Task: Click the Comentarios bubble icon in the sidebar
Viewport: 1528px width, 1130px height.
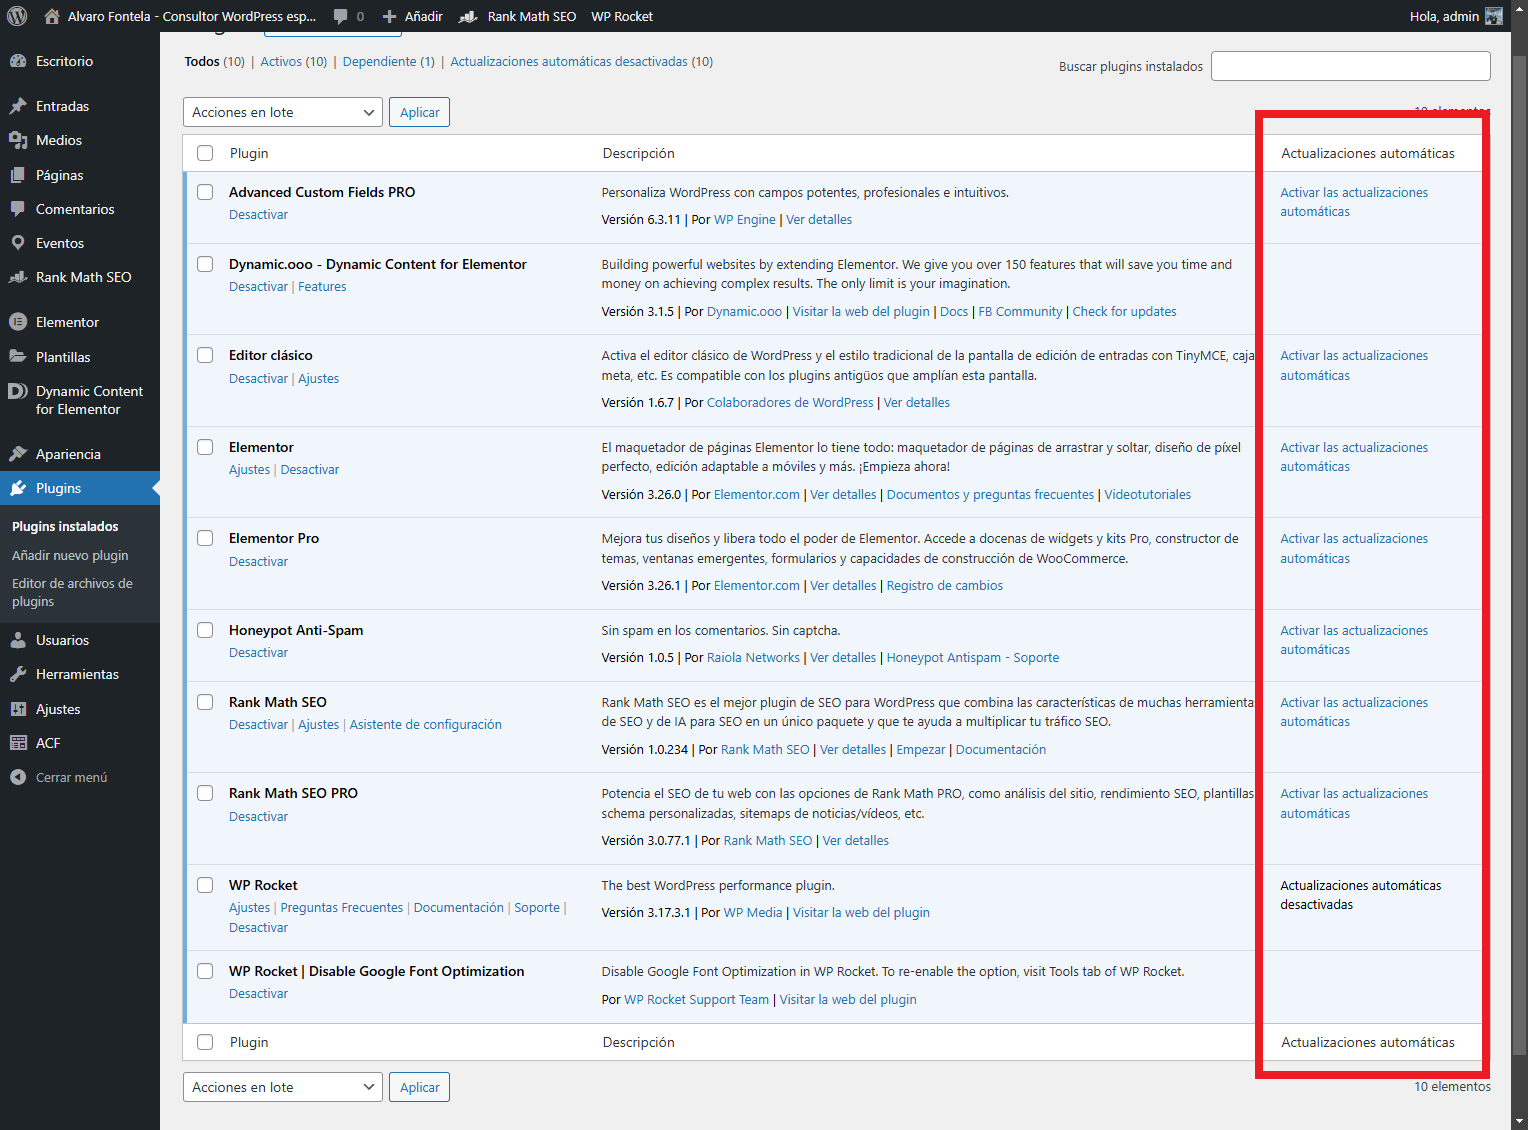Action: click(18, 209)
